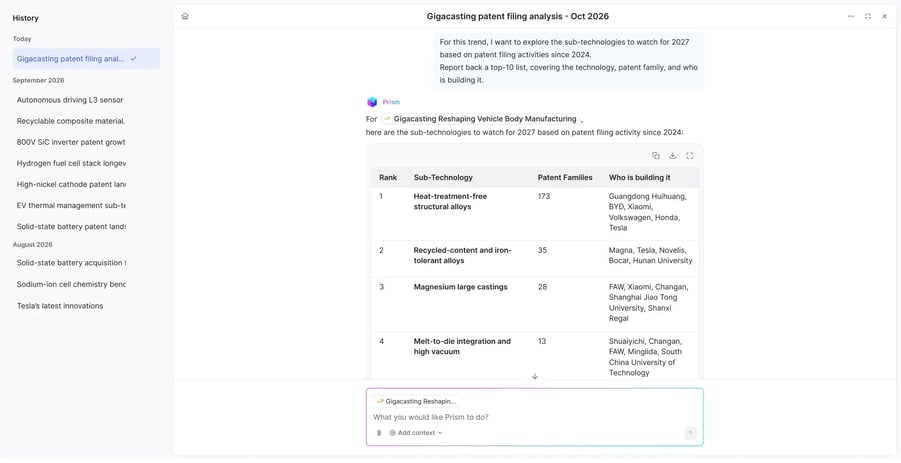Jump to latest with down arrow
The image size is (901, 463).
[534, 376]
